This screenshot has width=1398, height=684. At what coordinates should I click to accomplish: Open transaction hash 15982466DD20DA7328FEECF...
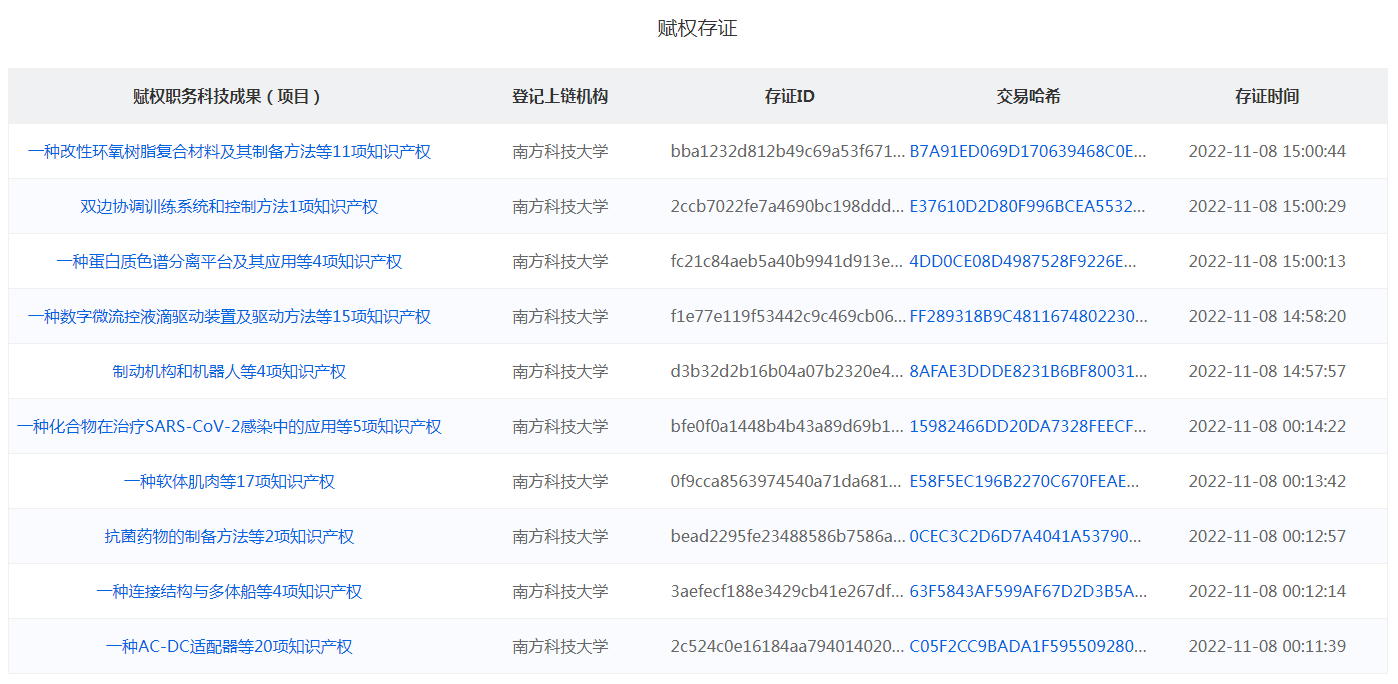pos(1028,427)
